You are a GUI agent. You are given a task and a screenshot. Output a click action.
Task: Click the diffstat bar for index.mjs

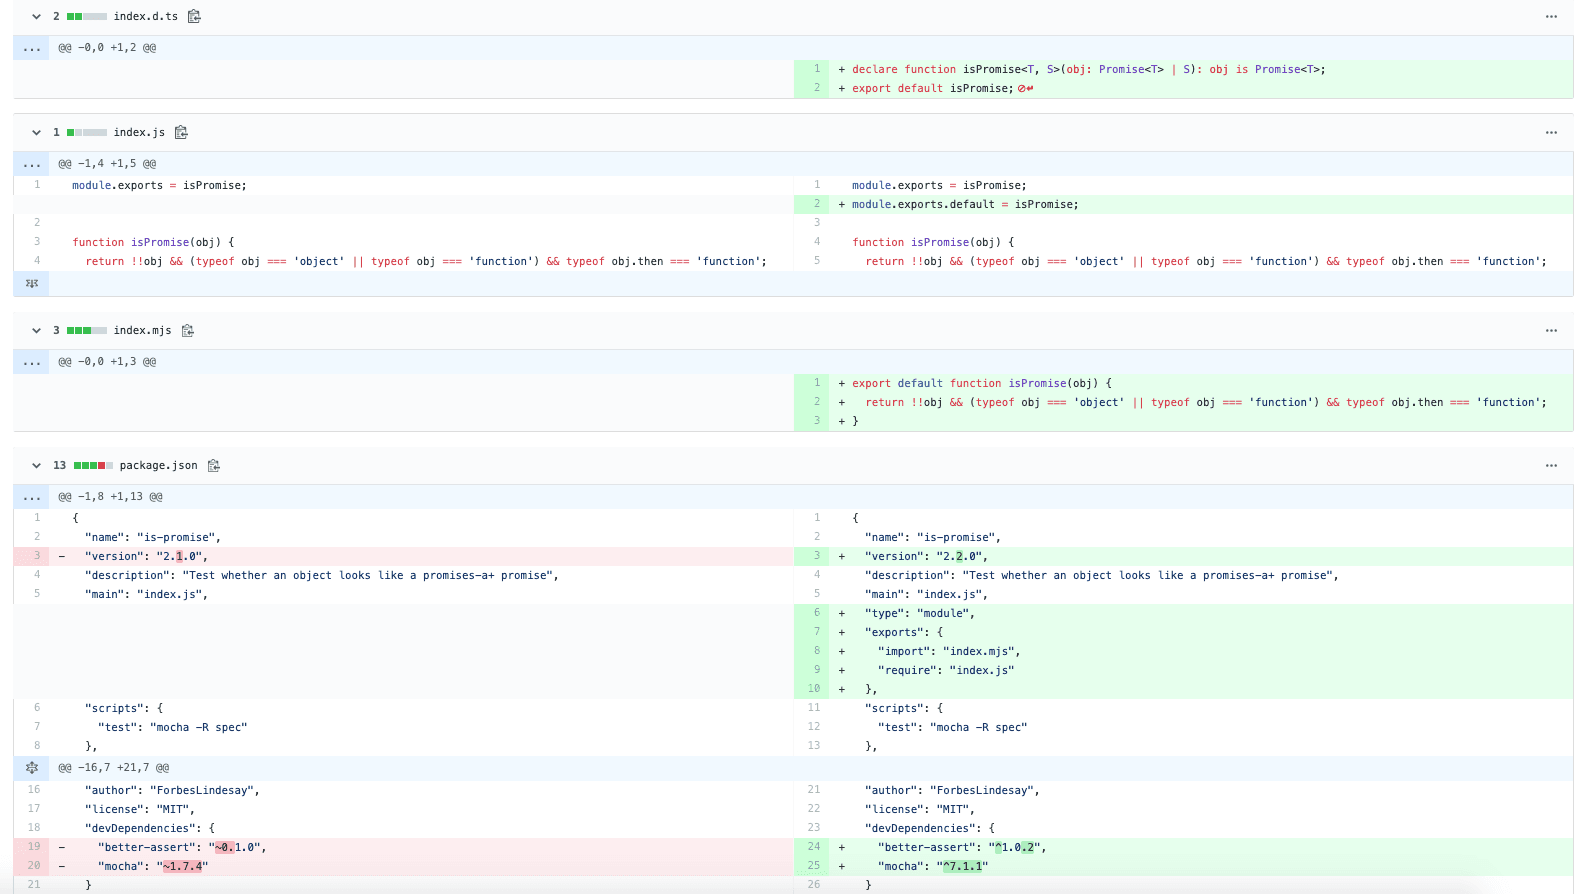87,331
